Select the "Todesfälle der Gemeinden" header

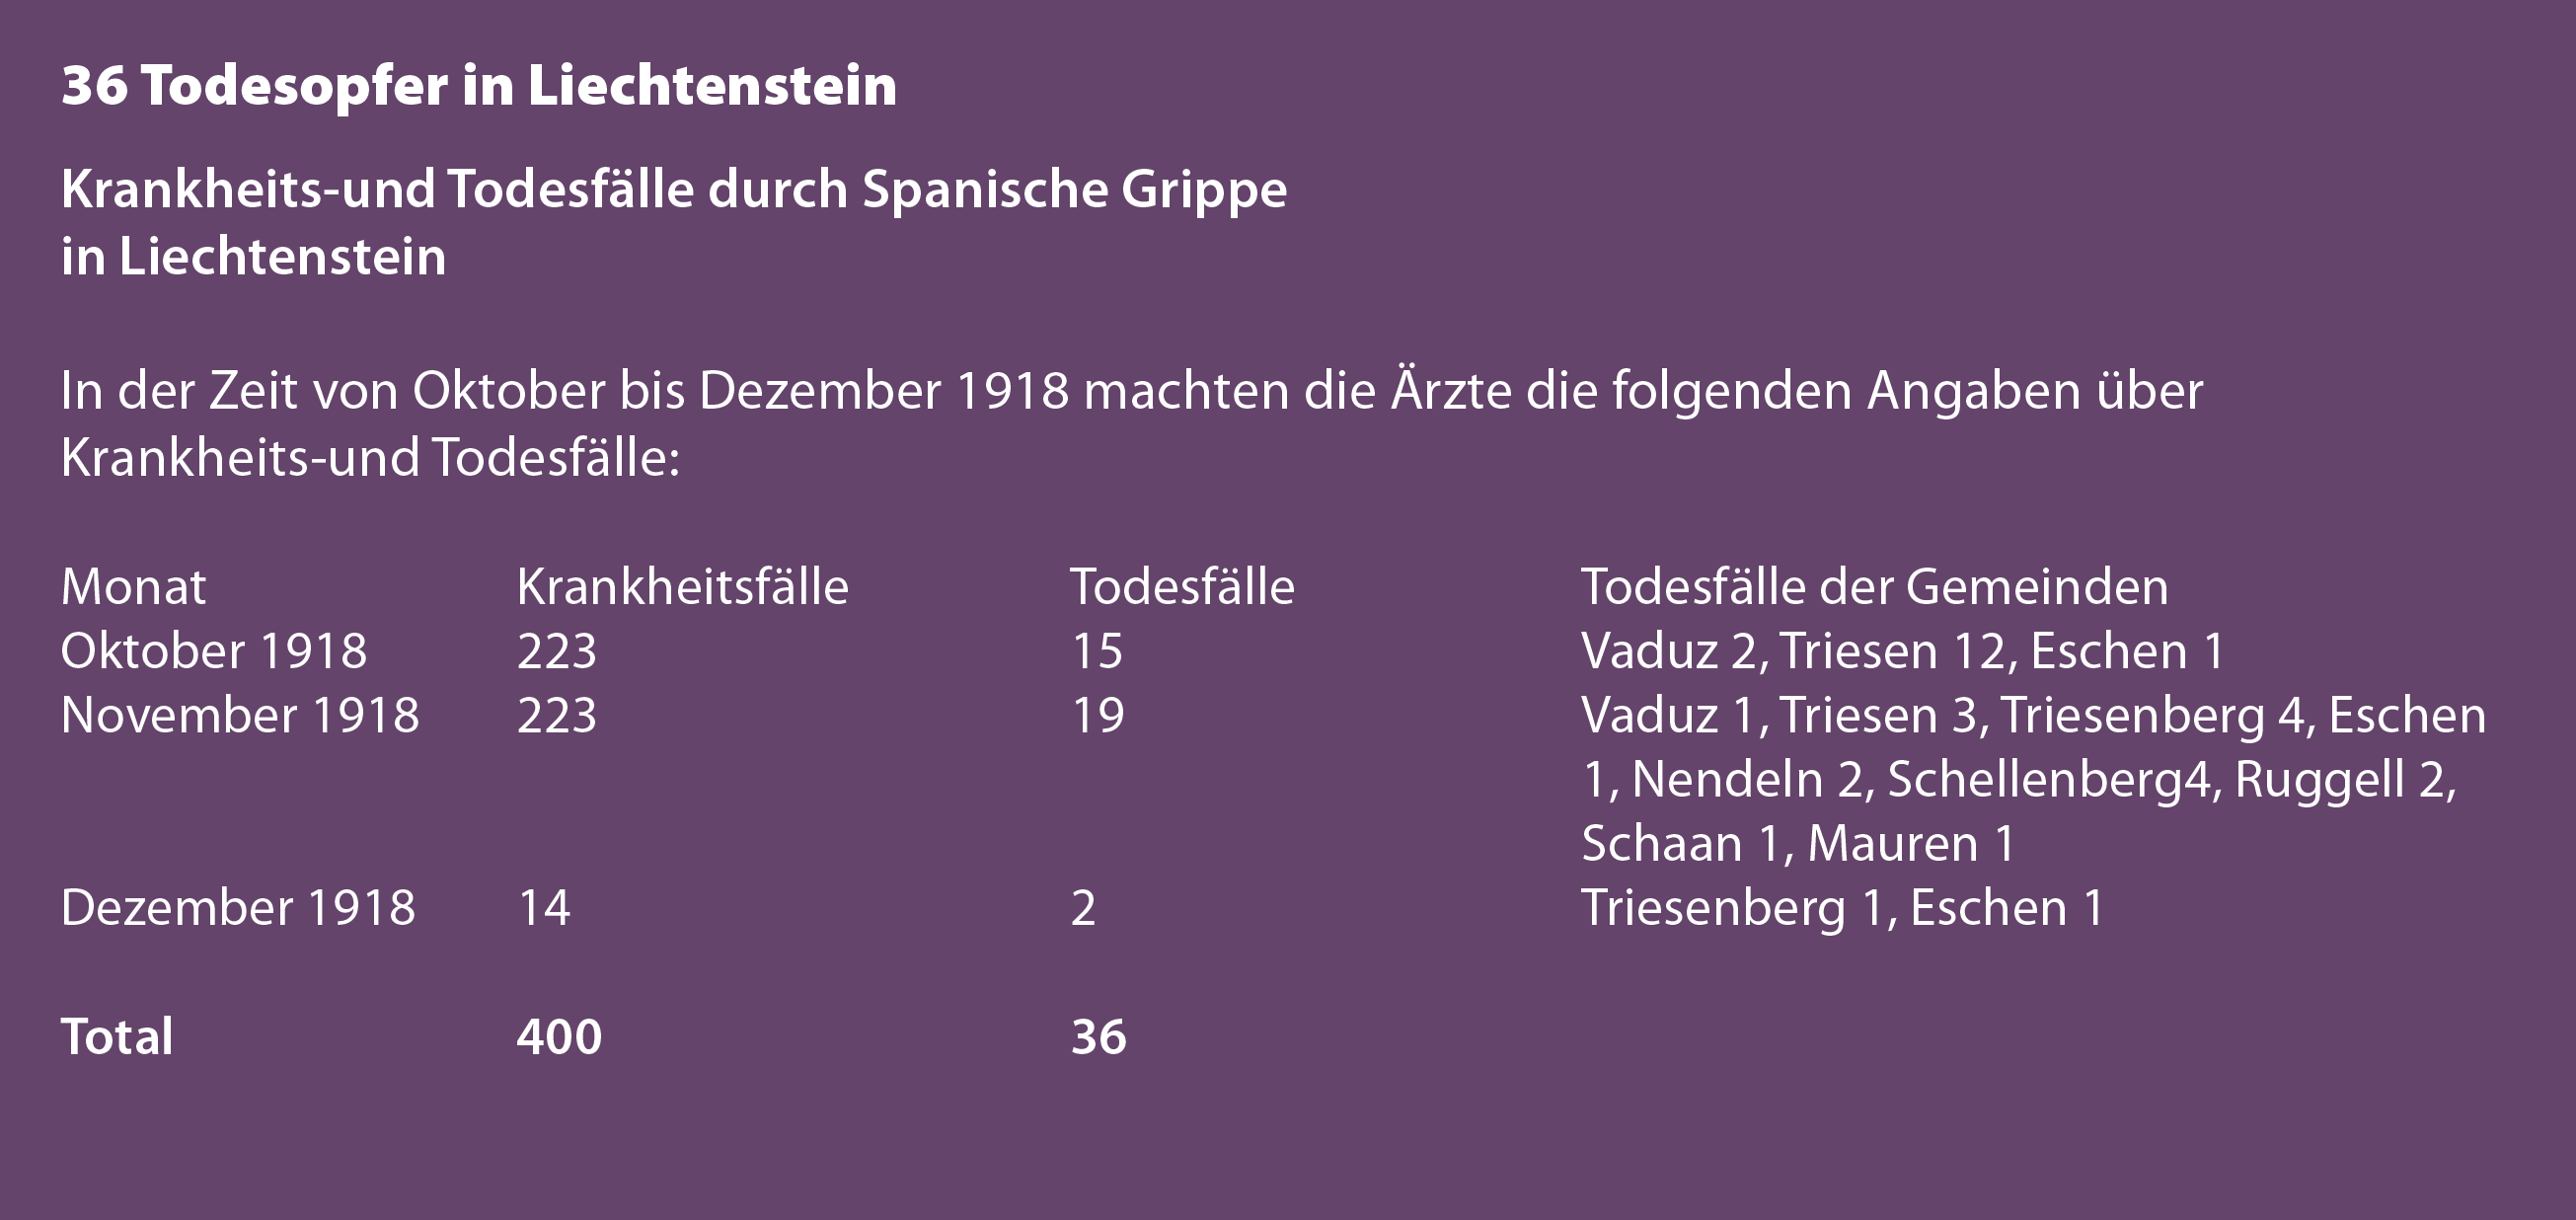(x=1874, y=587)
